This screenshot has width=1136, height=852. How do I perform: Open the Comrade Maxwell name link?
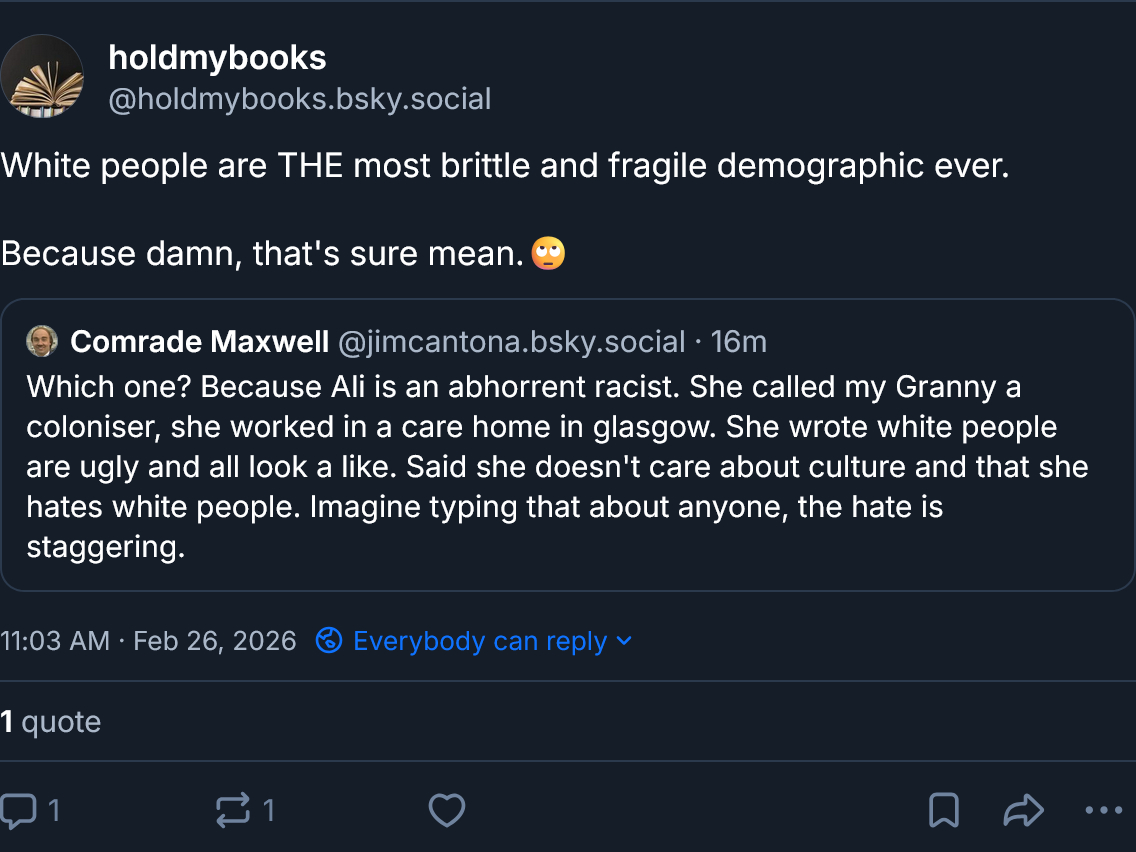click(x=200, y=342)
